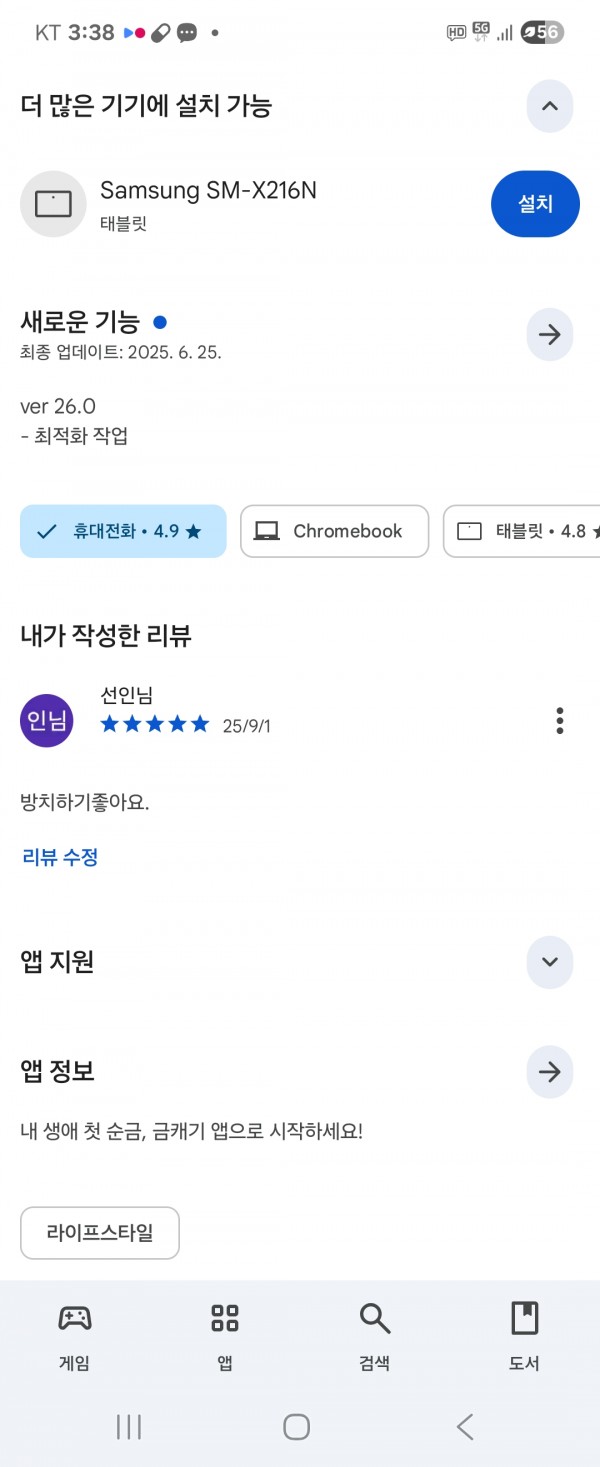Collapse the 더 많은 기기에 설치 가능 section

[x=550, y=106]
